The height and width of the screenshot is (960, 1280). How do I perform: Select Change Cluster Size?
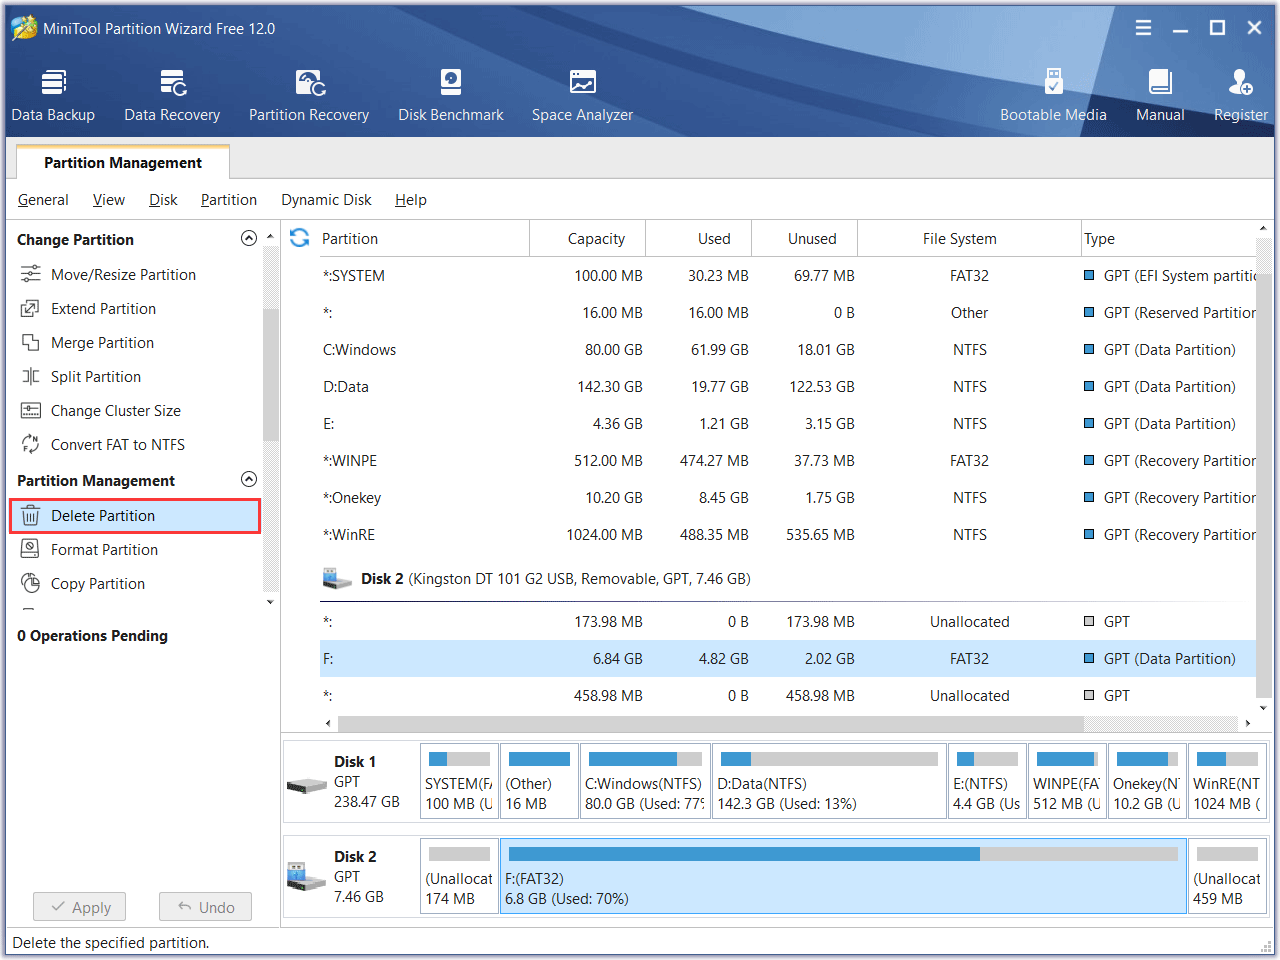point(116,410)
